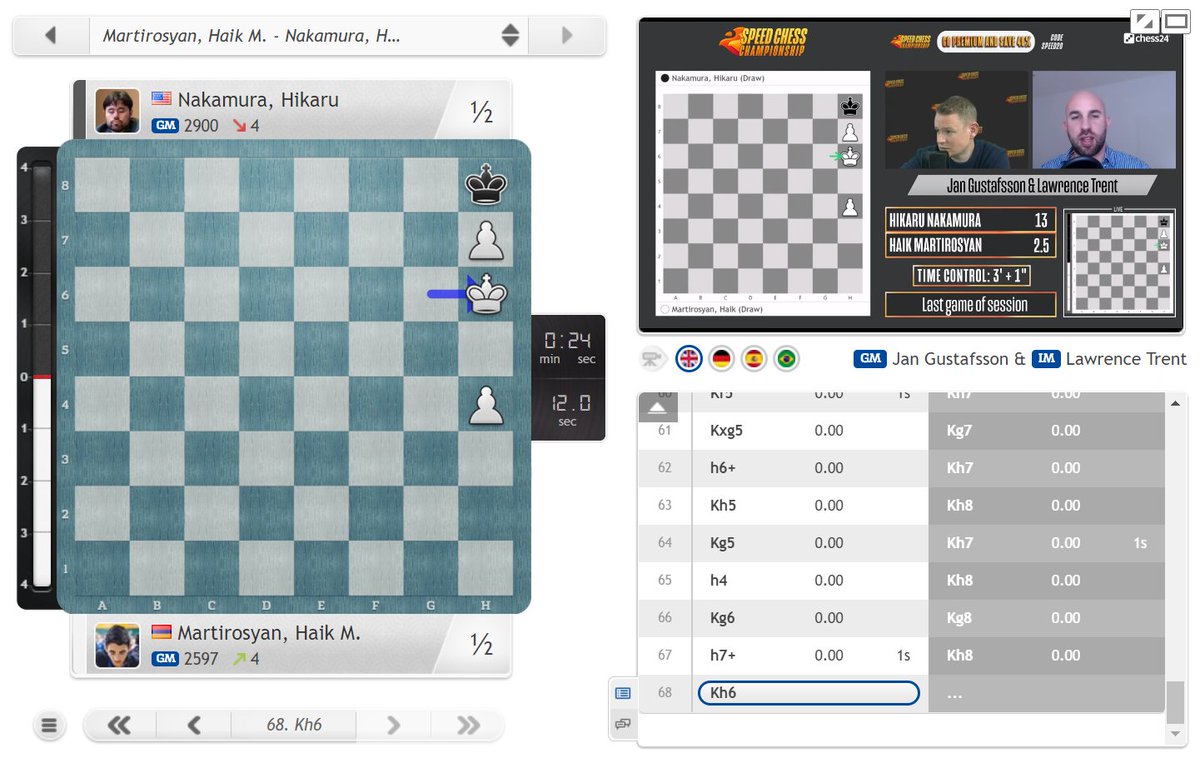The image size is (1200, 758).
Task: Click the move list scrollbar up arrow
Action: point(1174,402)
